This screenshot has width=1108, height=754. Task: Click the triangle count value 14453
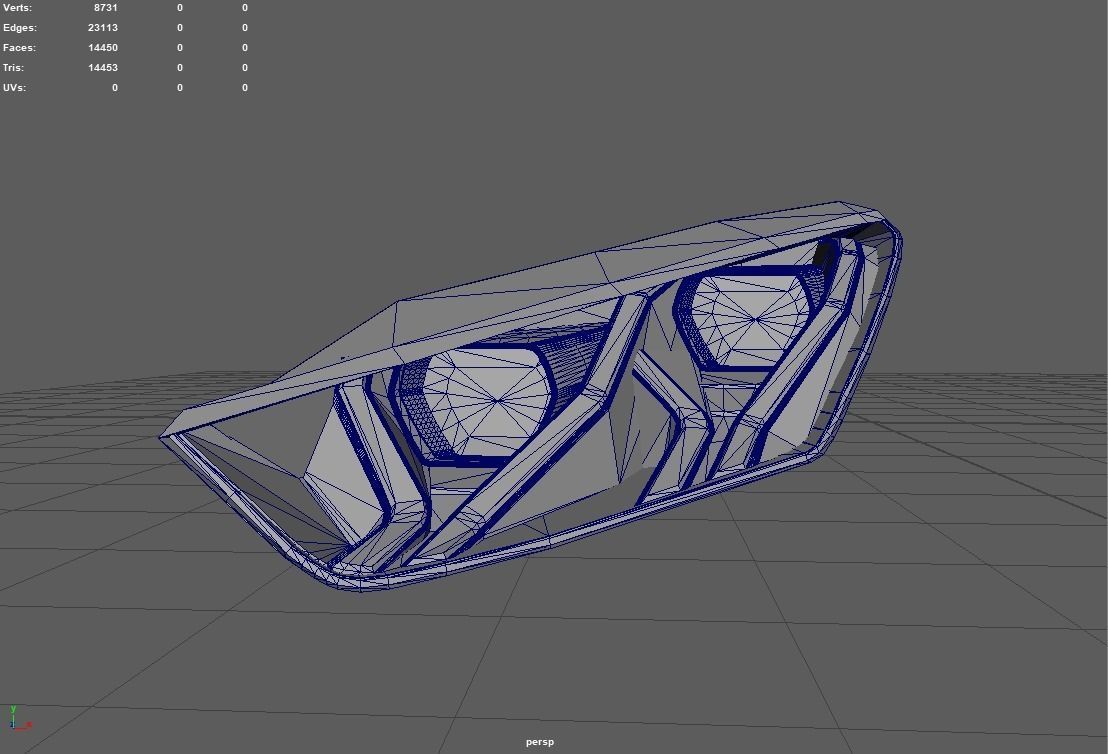[103, 67]
